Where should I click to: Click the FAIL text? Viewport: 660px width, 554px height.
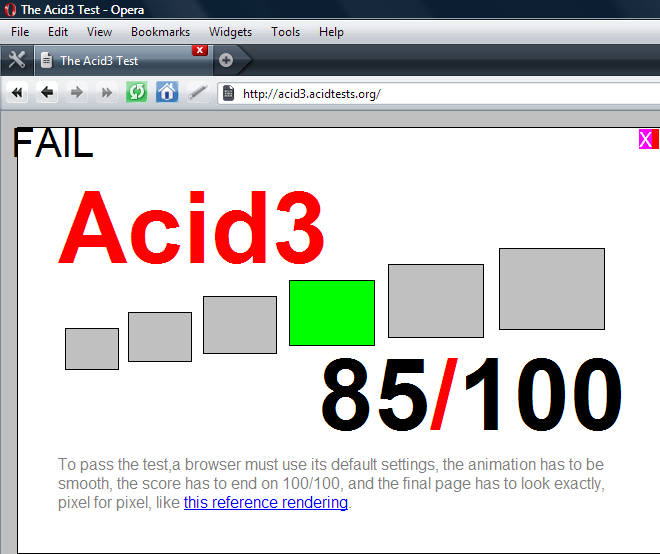tap(53, 143)
